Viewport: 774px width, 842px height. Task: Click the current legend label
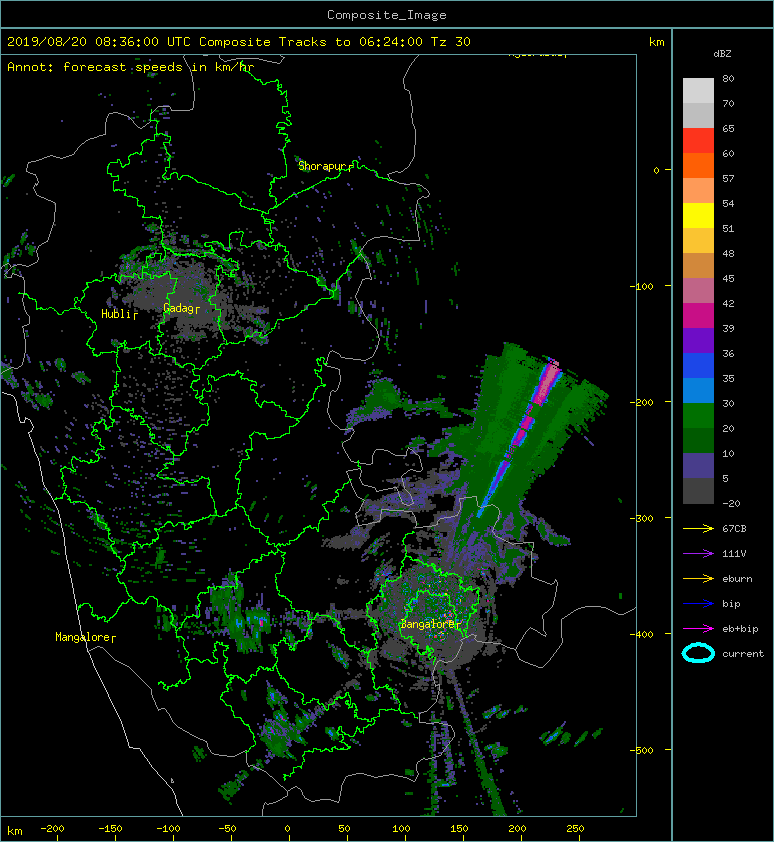743,654
